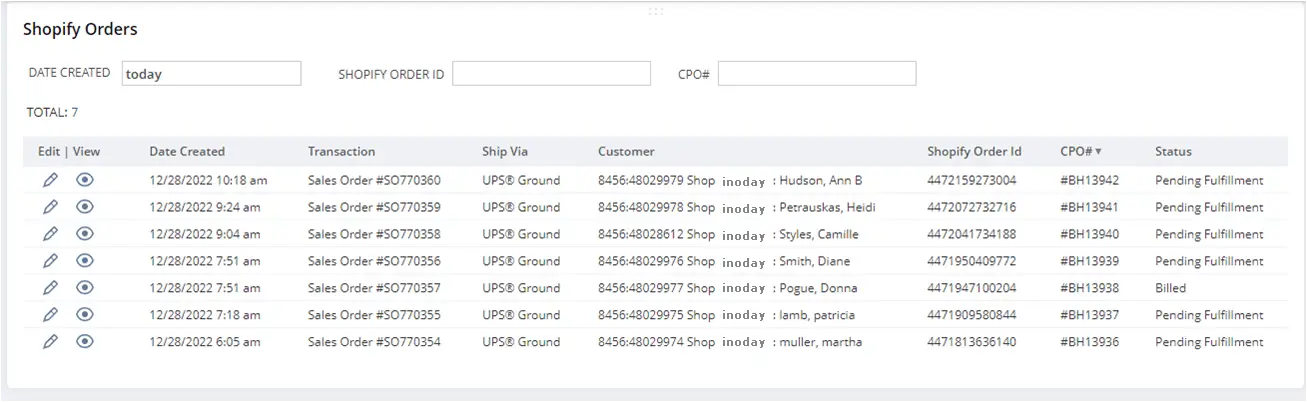
Task: Click CPO# value #BH13937
Action: 1089,315
